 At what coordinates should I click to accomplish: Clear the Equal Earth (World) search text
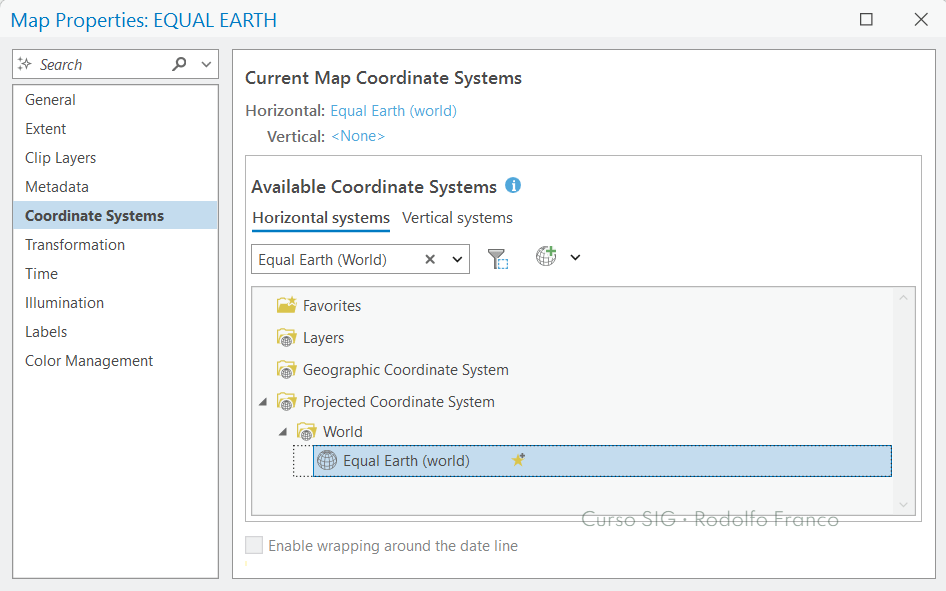click(x=430, y=259)
